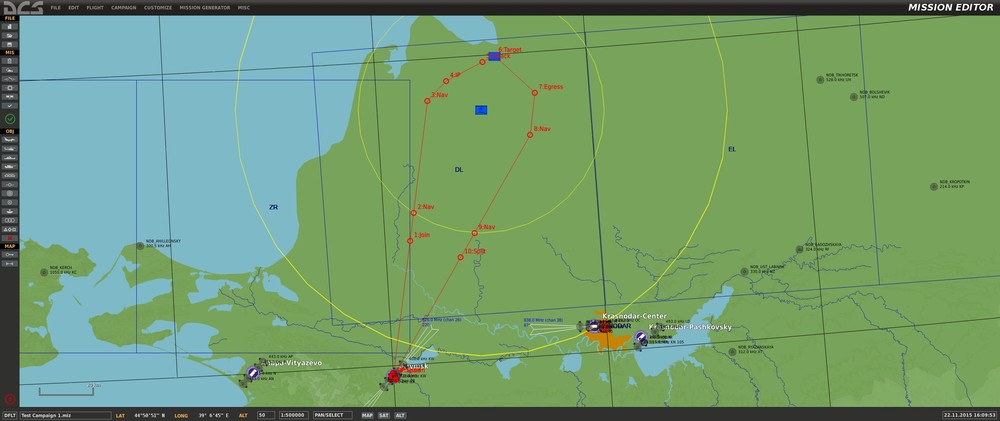Select waypoint 4:IP on the route
This screenshot has height=421, width=1000.
coord(446,81)
